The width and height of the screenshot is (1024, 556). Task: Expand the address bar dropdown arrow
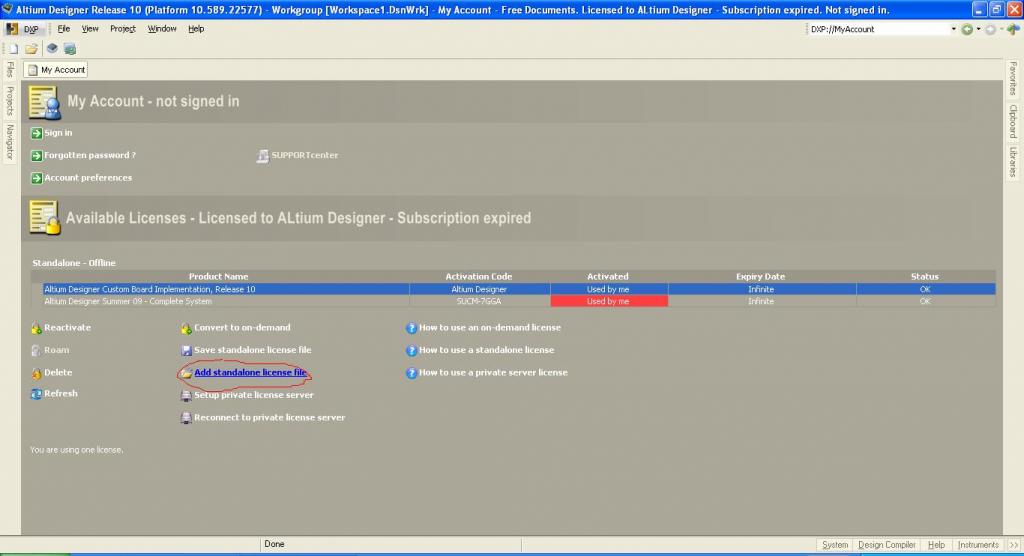pos(953,29)
